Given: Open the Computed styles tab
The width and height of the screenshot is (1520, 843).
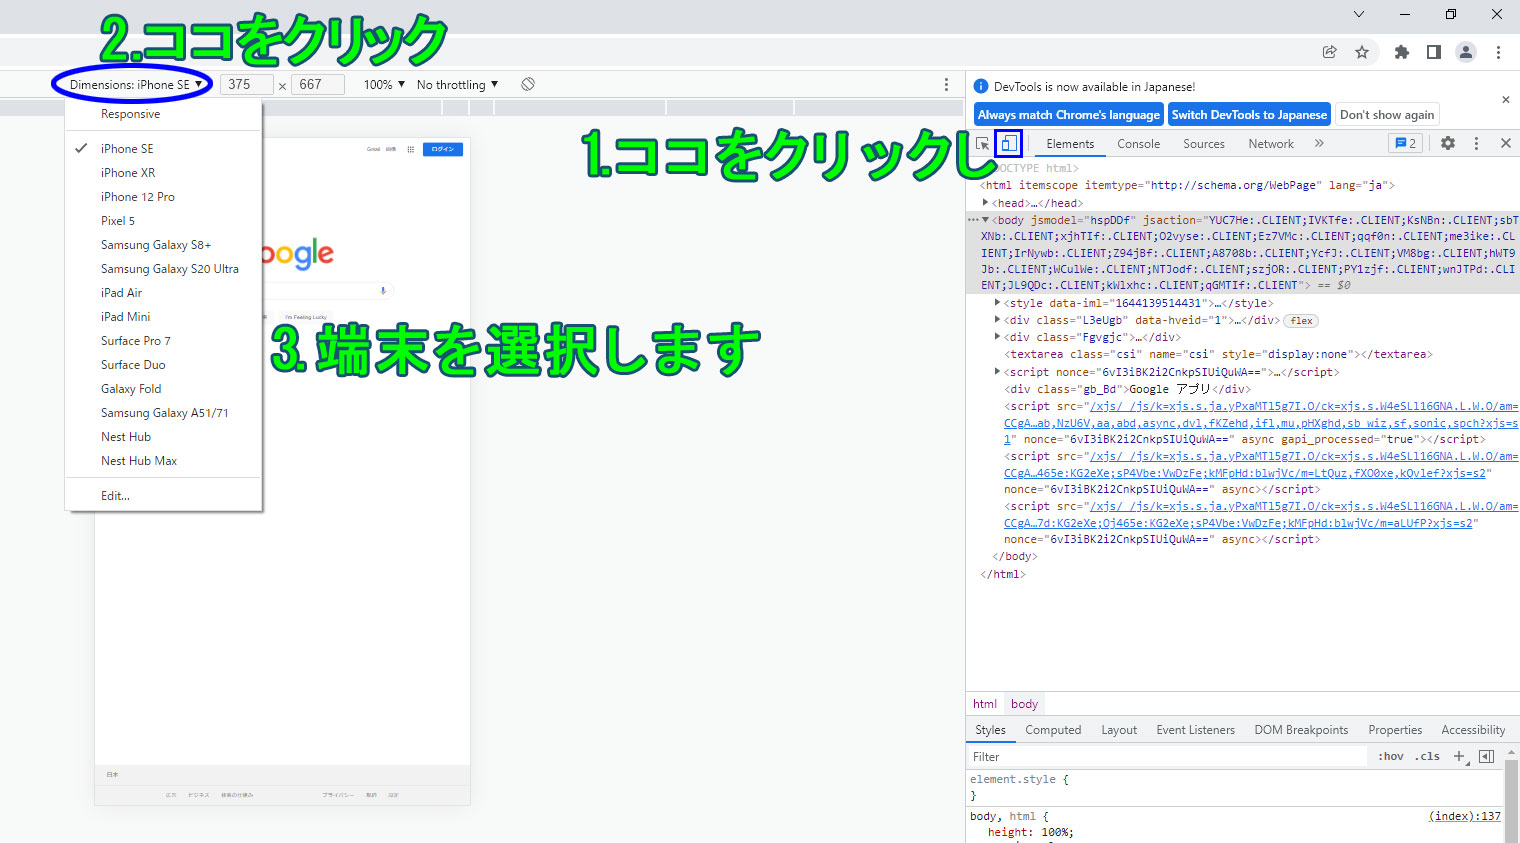Looking at the screenshot, I should [1053, 730].
